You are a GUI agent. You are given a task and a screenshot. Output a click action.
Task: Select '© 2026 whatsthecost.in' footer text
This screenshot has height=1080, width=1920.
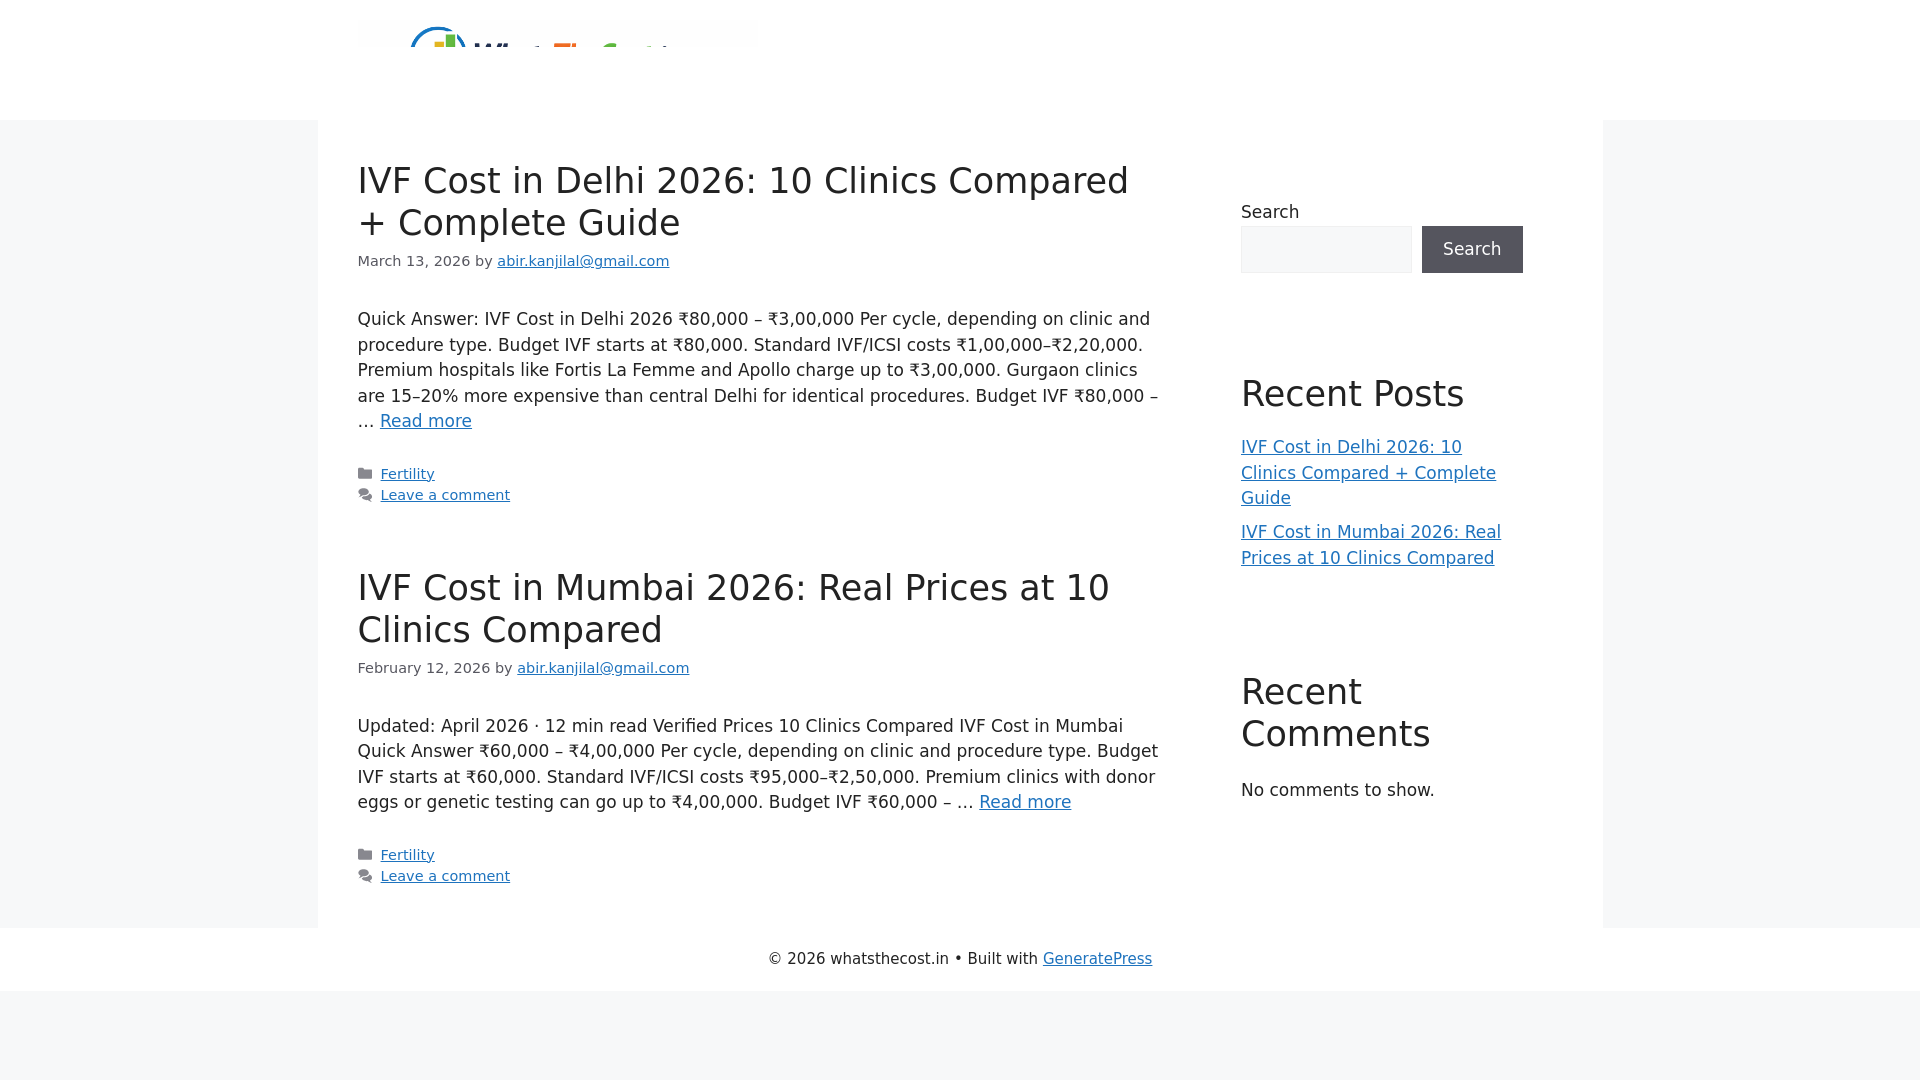tap(858, 959)
